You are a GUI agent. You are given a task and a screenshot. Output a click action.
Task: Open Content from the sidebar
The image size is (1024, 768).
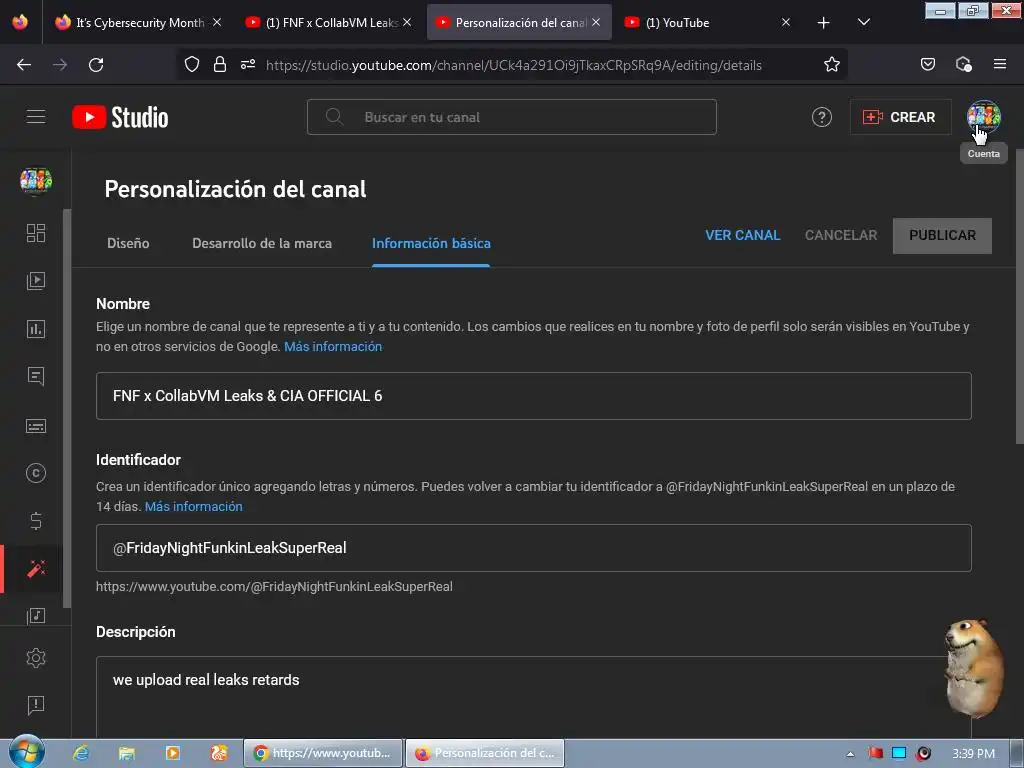tap(36, 281)
